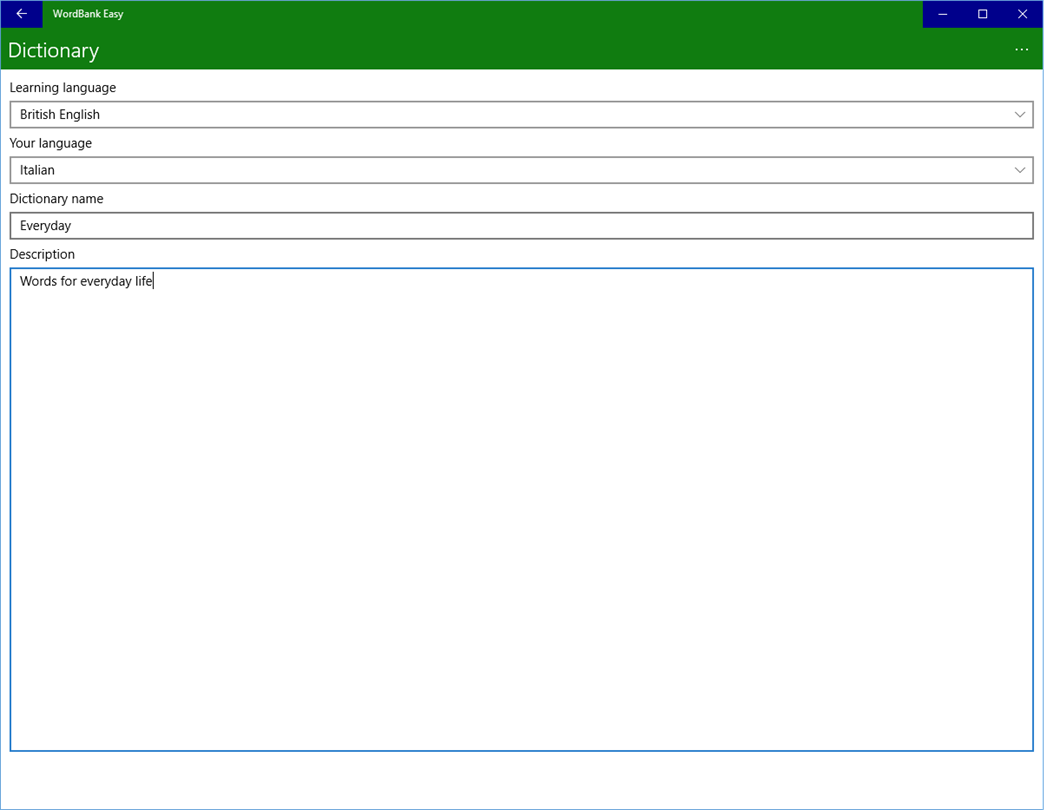1044x810 pixels.
Task: Close the WordBank Easy window
Action: tap(1023, 14)
